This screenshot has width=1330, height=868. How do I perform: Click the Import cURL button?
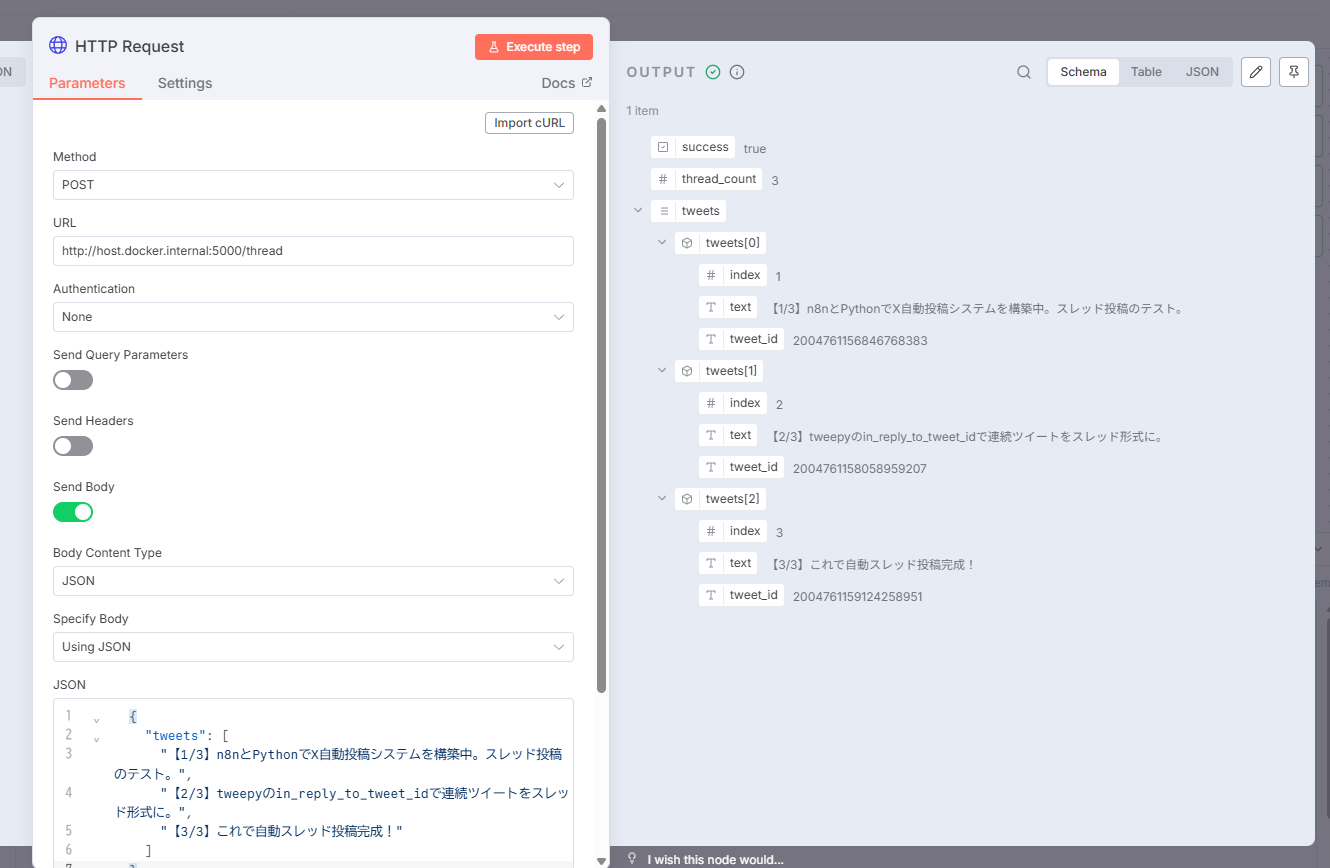529,123
